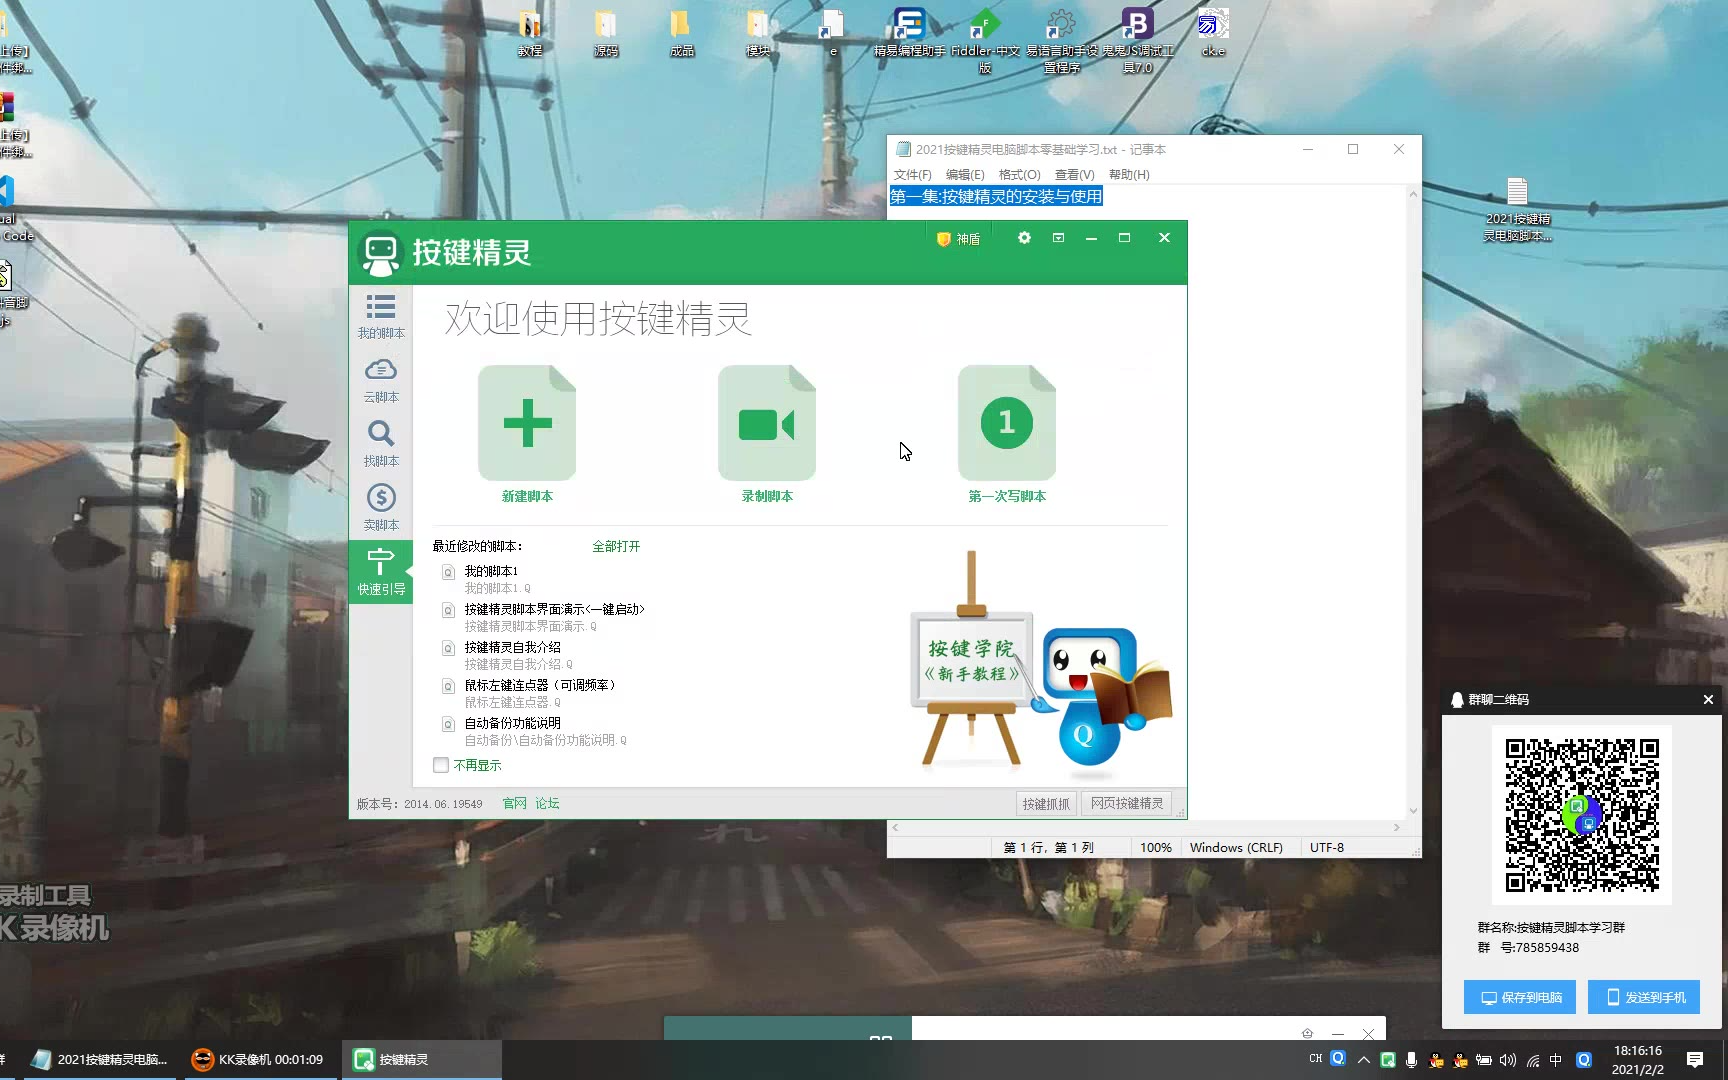Open 我的脚本 in the sidebar

point(381,316)
